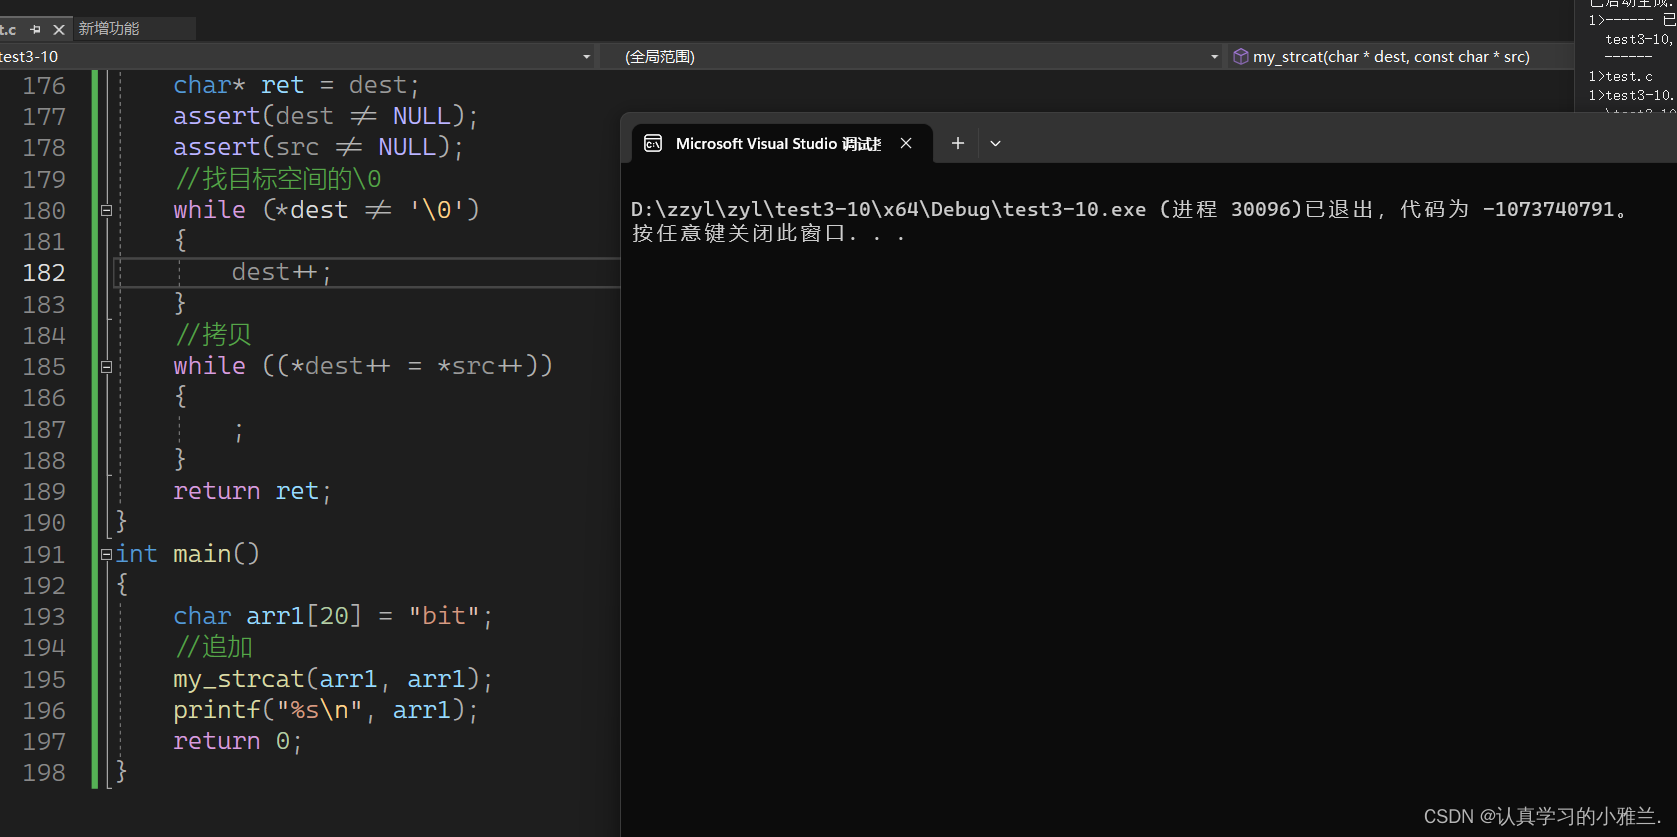Close the t.c editor tab
Image resolution: width=1677 pixels, height=837 pixels.
(59, 29)
